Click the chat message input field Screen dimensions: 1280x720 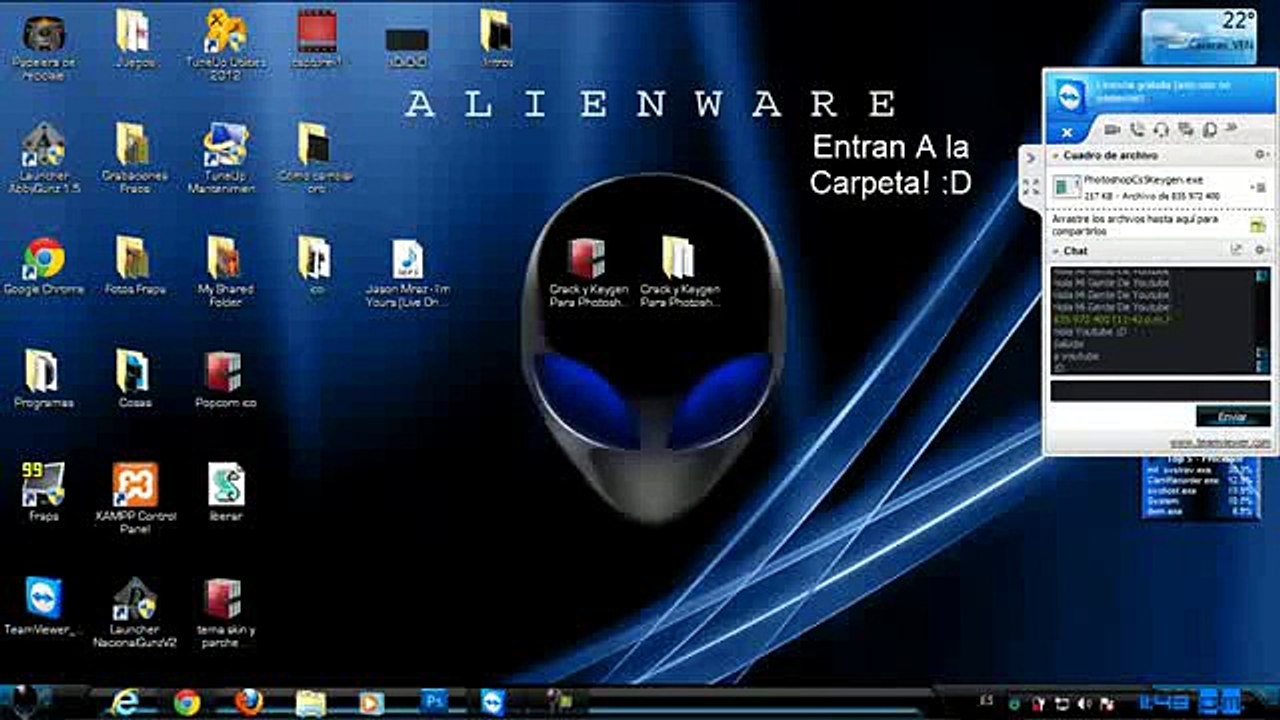1160,390
